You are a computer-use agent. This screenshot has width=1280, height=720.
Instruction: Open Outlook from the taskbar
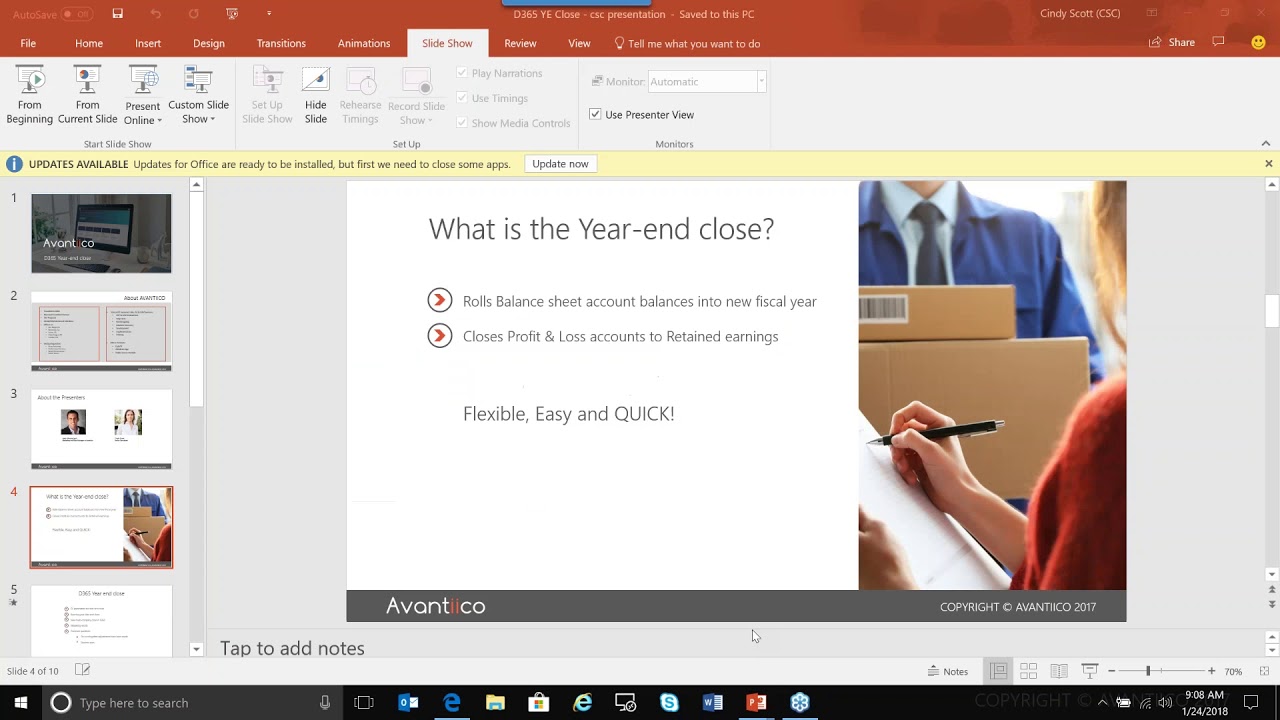click(x=408, y=703)
